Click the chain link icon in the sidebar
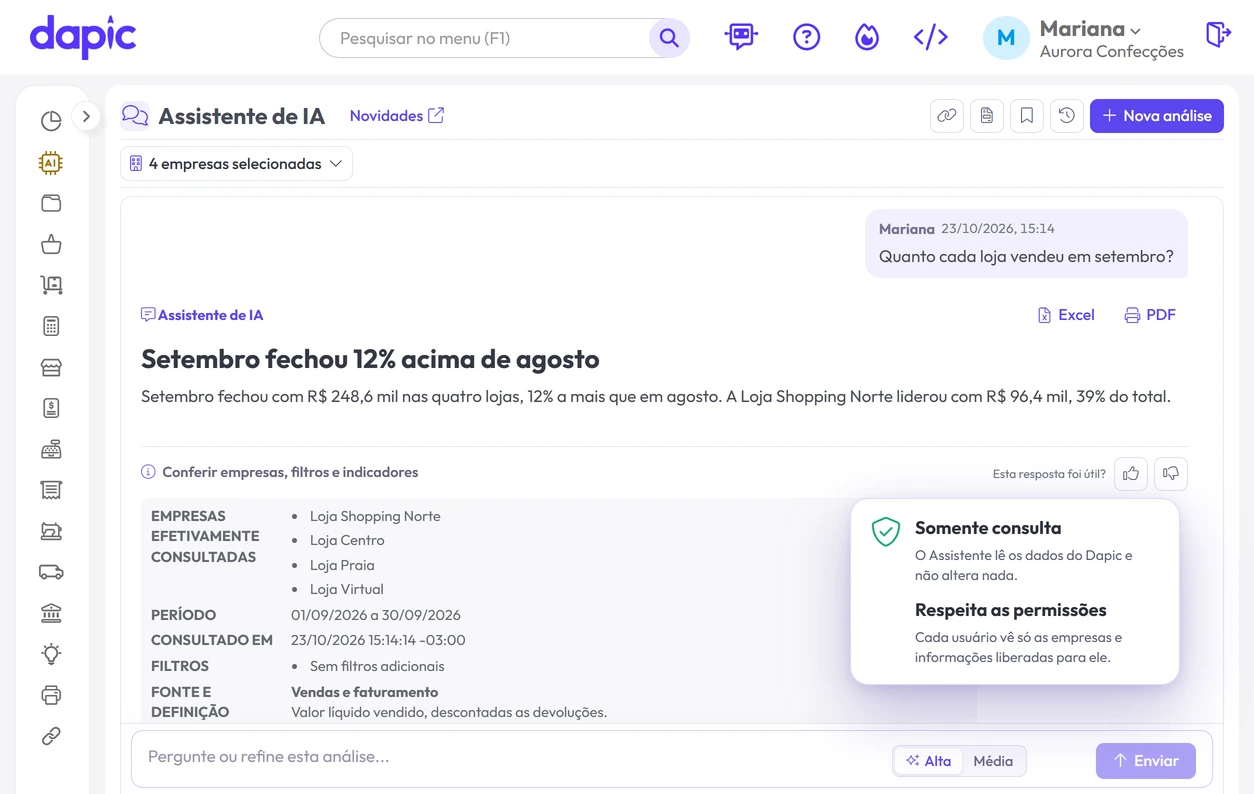This screenshot has height=794, width=1254. pos(51,736)
